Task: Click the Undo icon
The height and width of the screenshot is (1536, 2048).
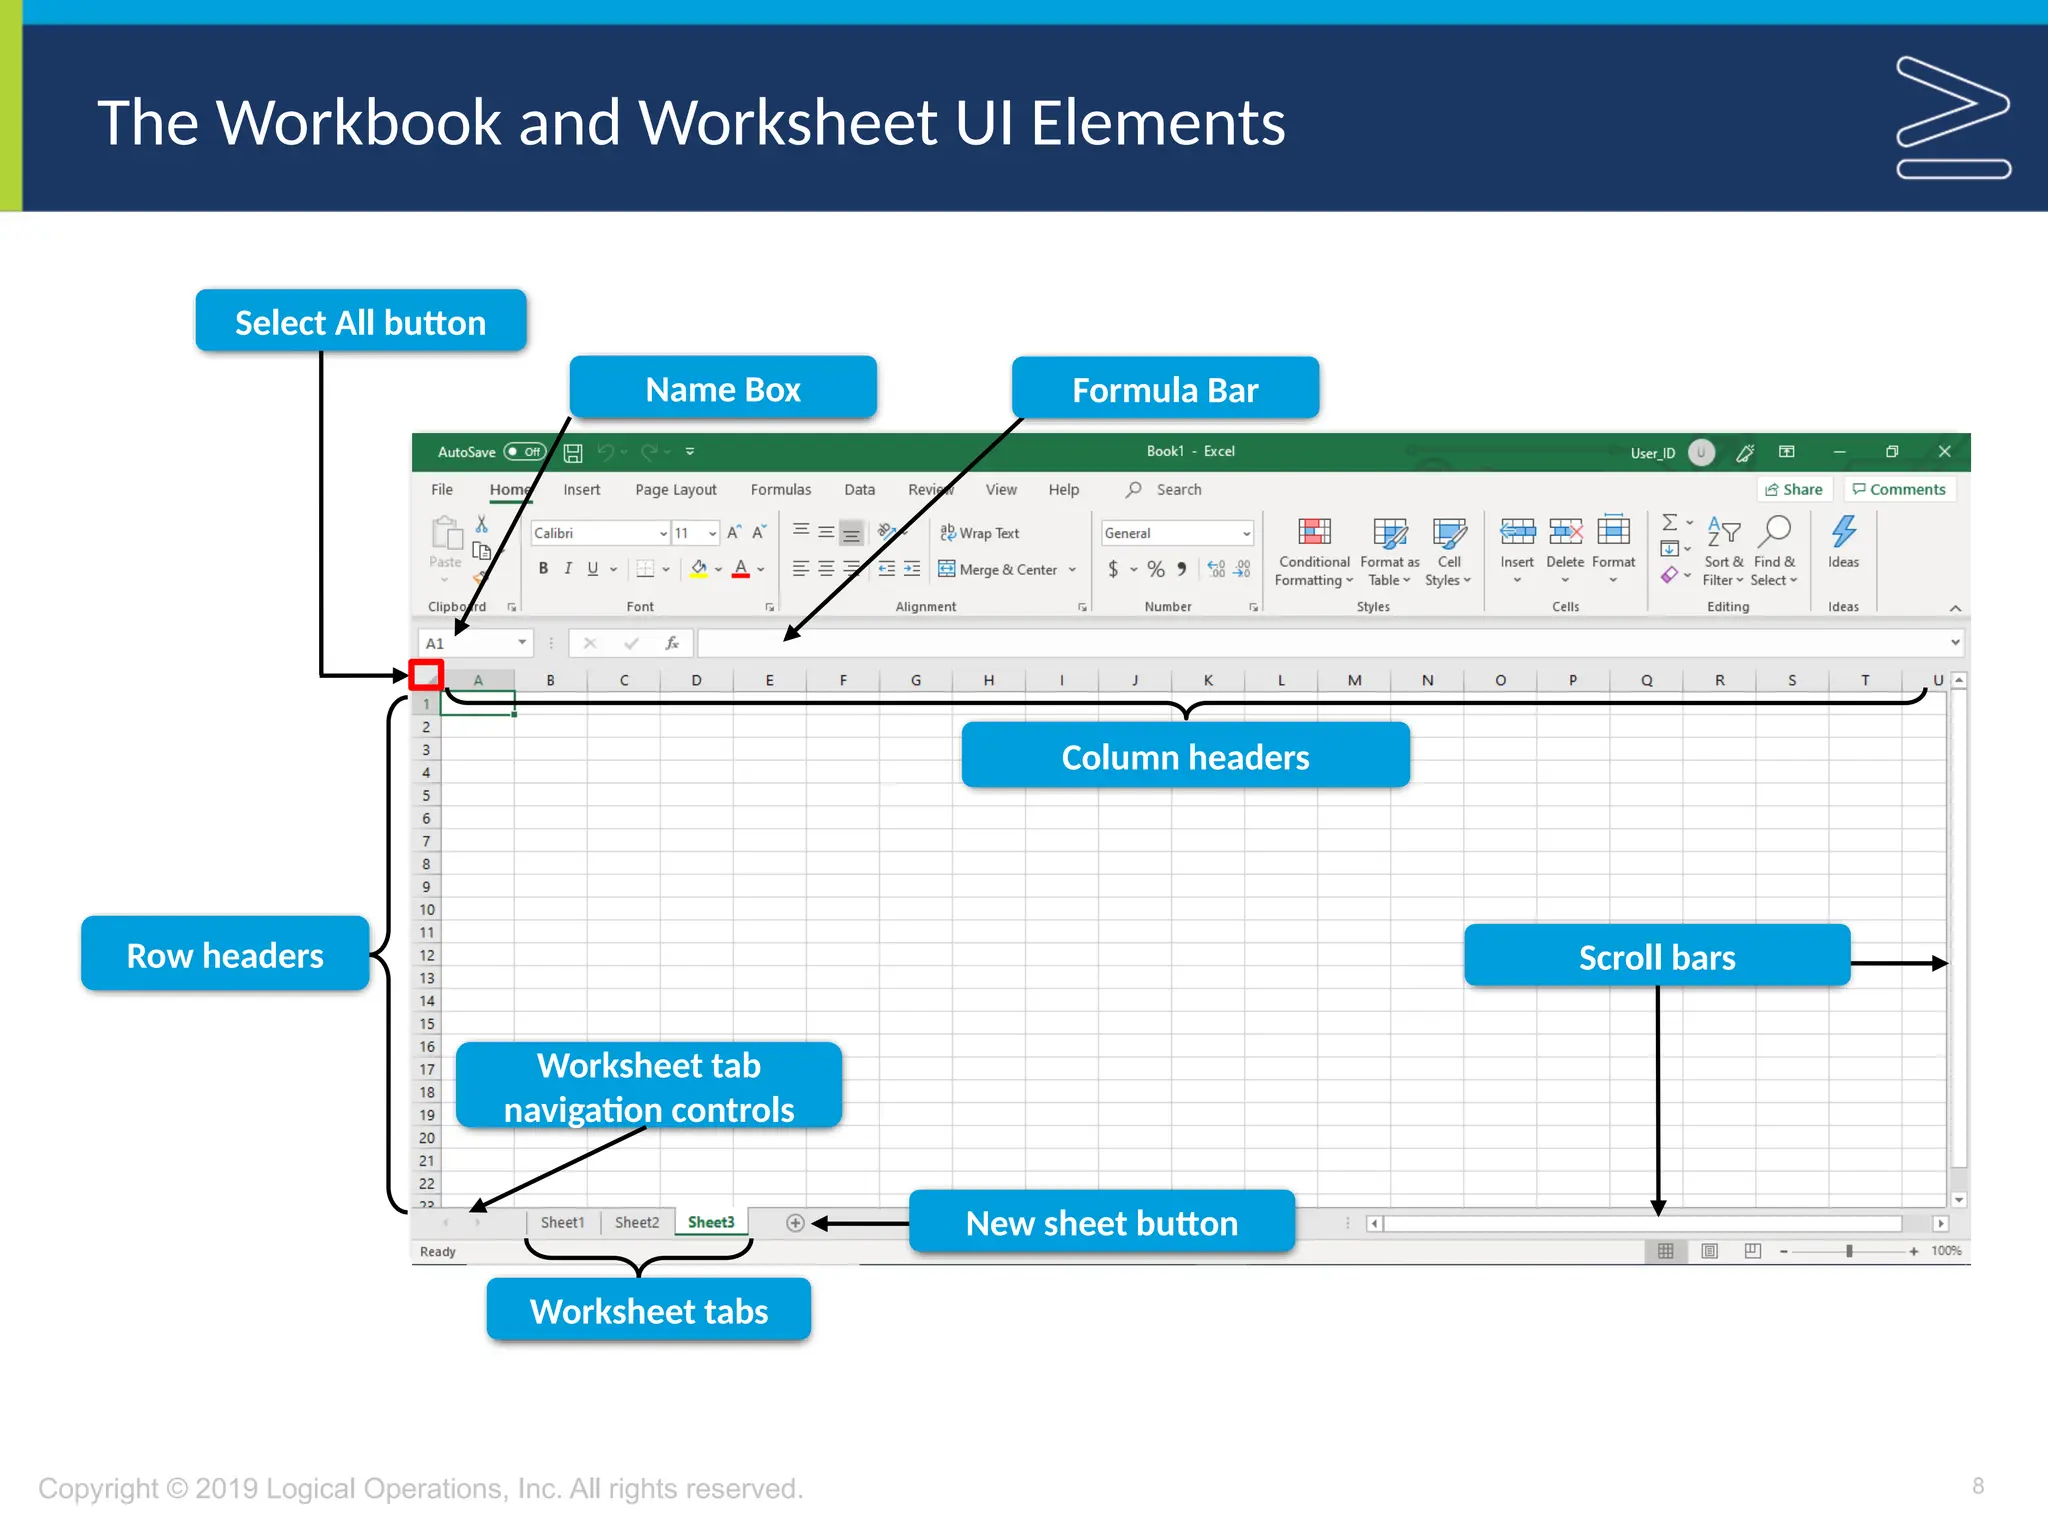Action: click(605, 452)
